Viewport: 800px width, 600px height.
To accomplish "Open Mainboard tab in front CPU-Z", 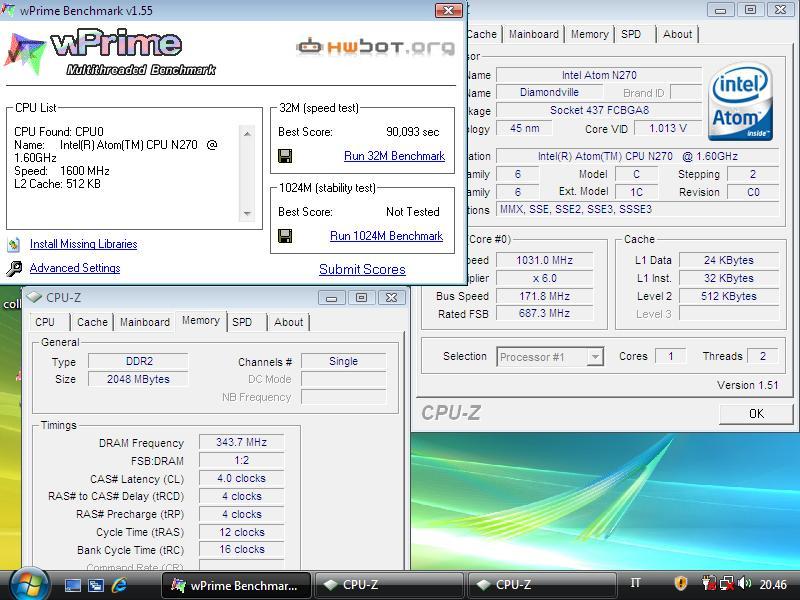I will click(145, 322).
